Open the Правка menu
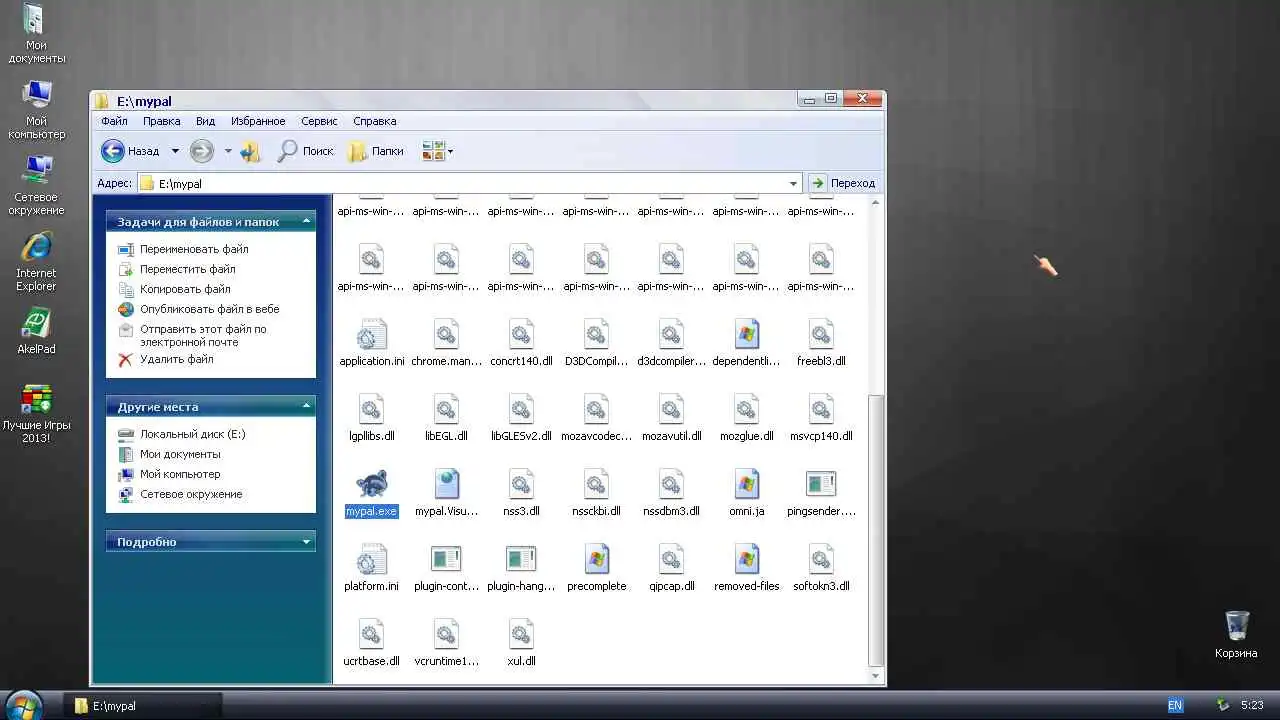 (161, 121)
